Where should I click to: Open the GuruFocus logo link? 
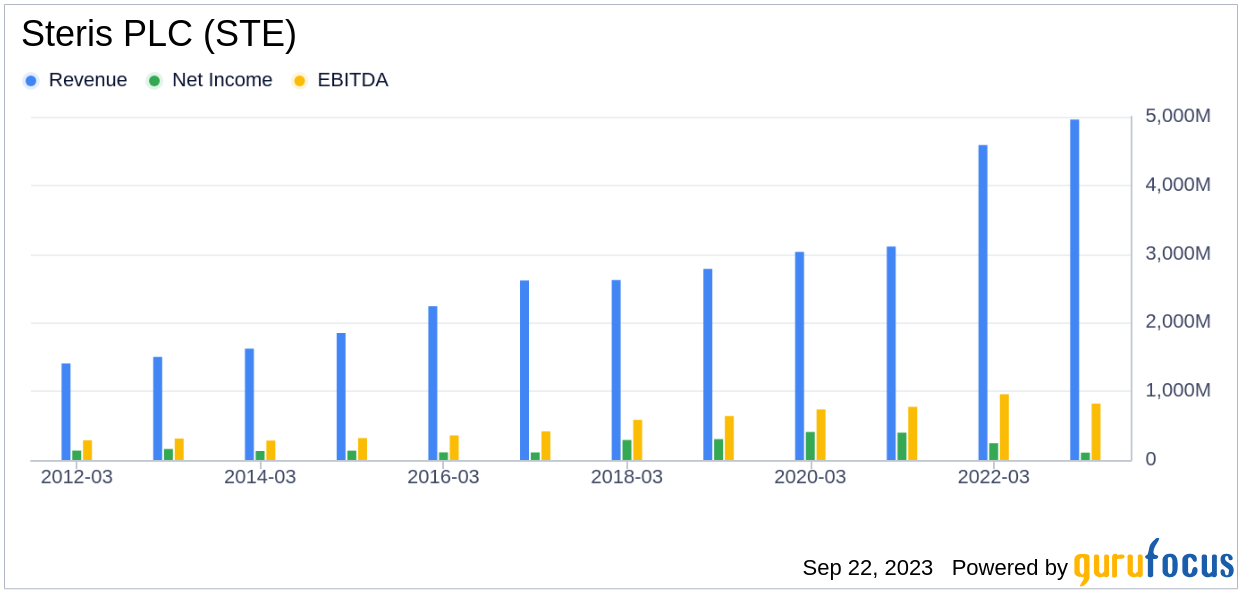coord(1154,561)
